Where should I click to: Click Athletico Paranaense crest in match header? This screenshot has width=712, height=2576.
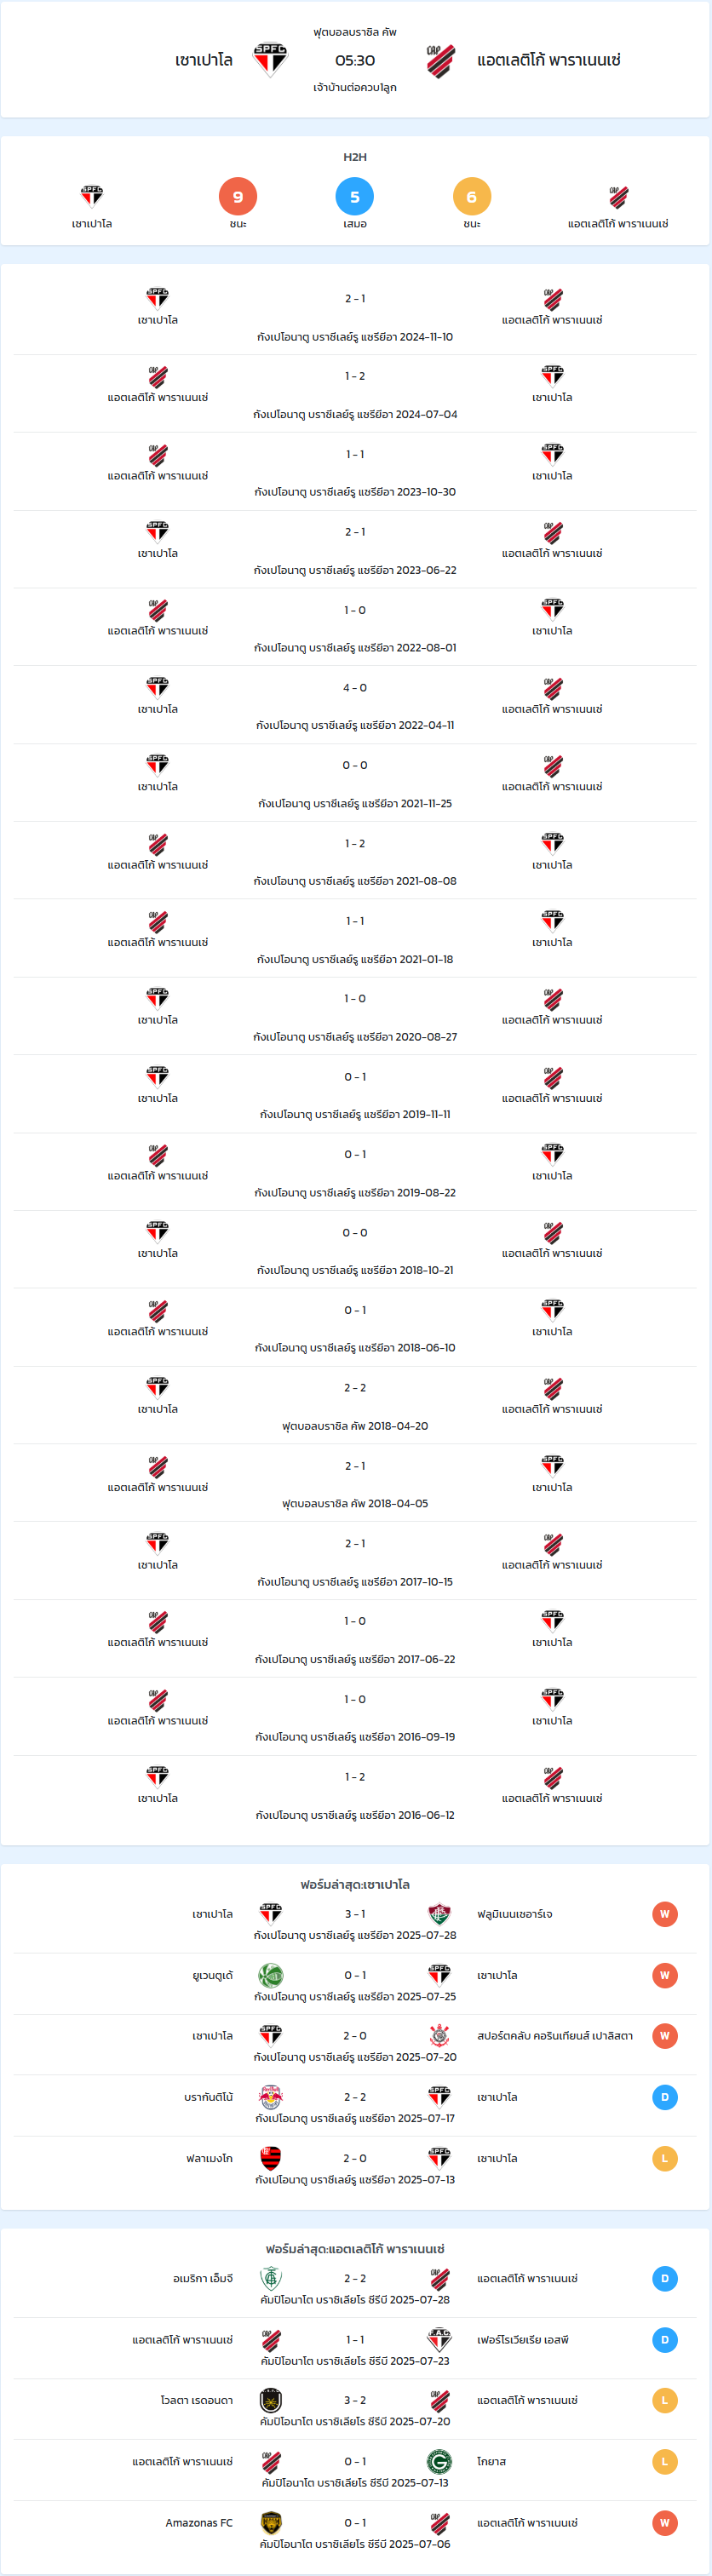(441, 60)
